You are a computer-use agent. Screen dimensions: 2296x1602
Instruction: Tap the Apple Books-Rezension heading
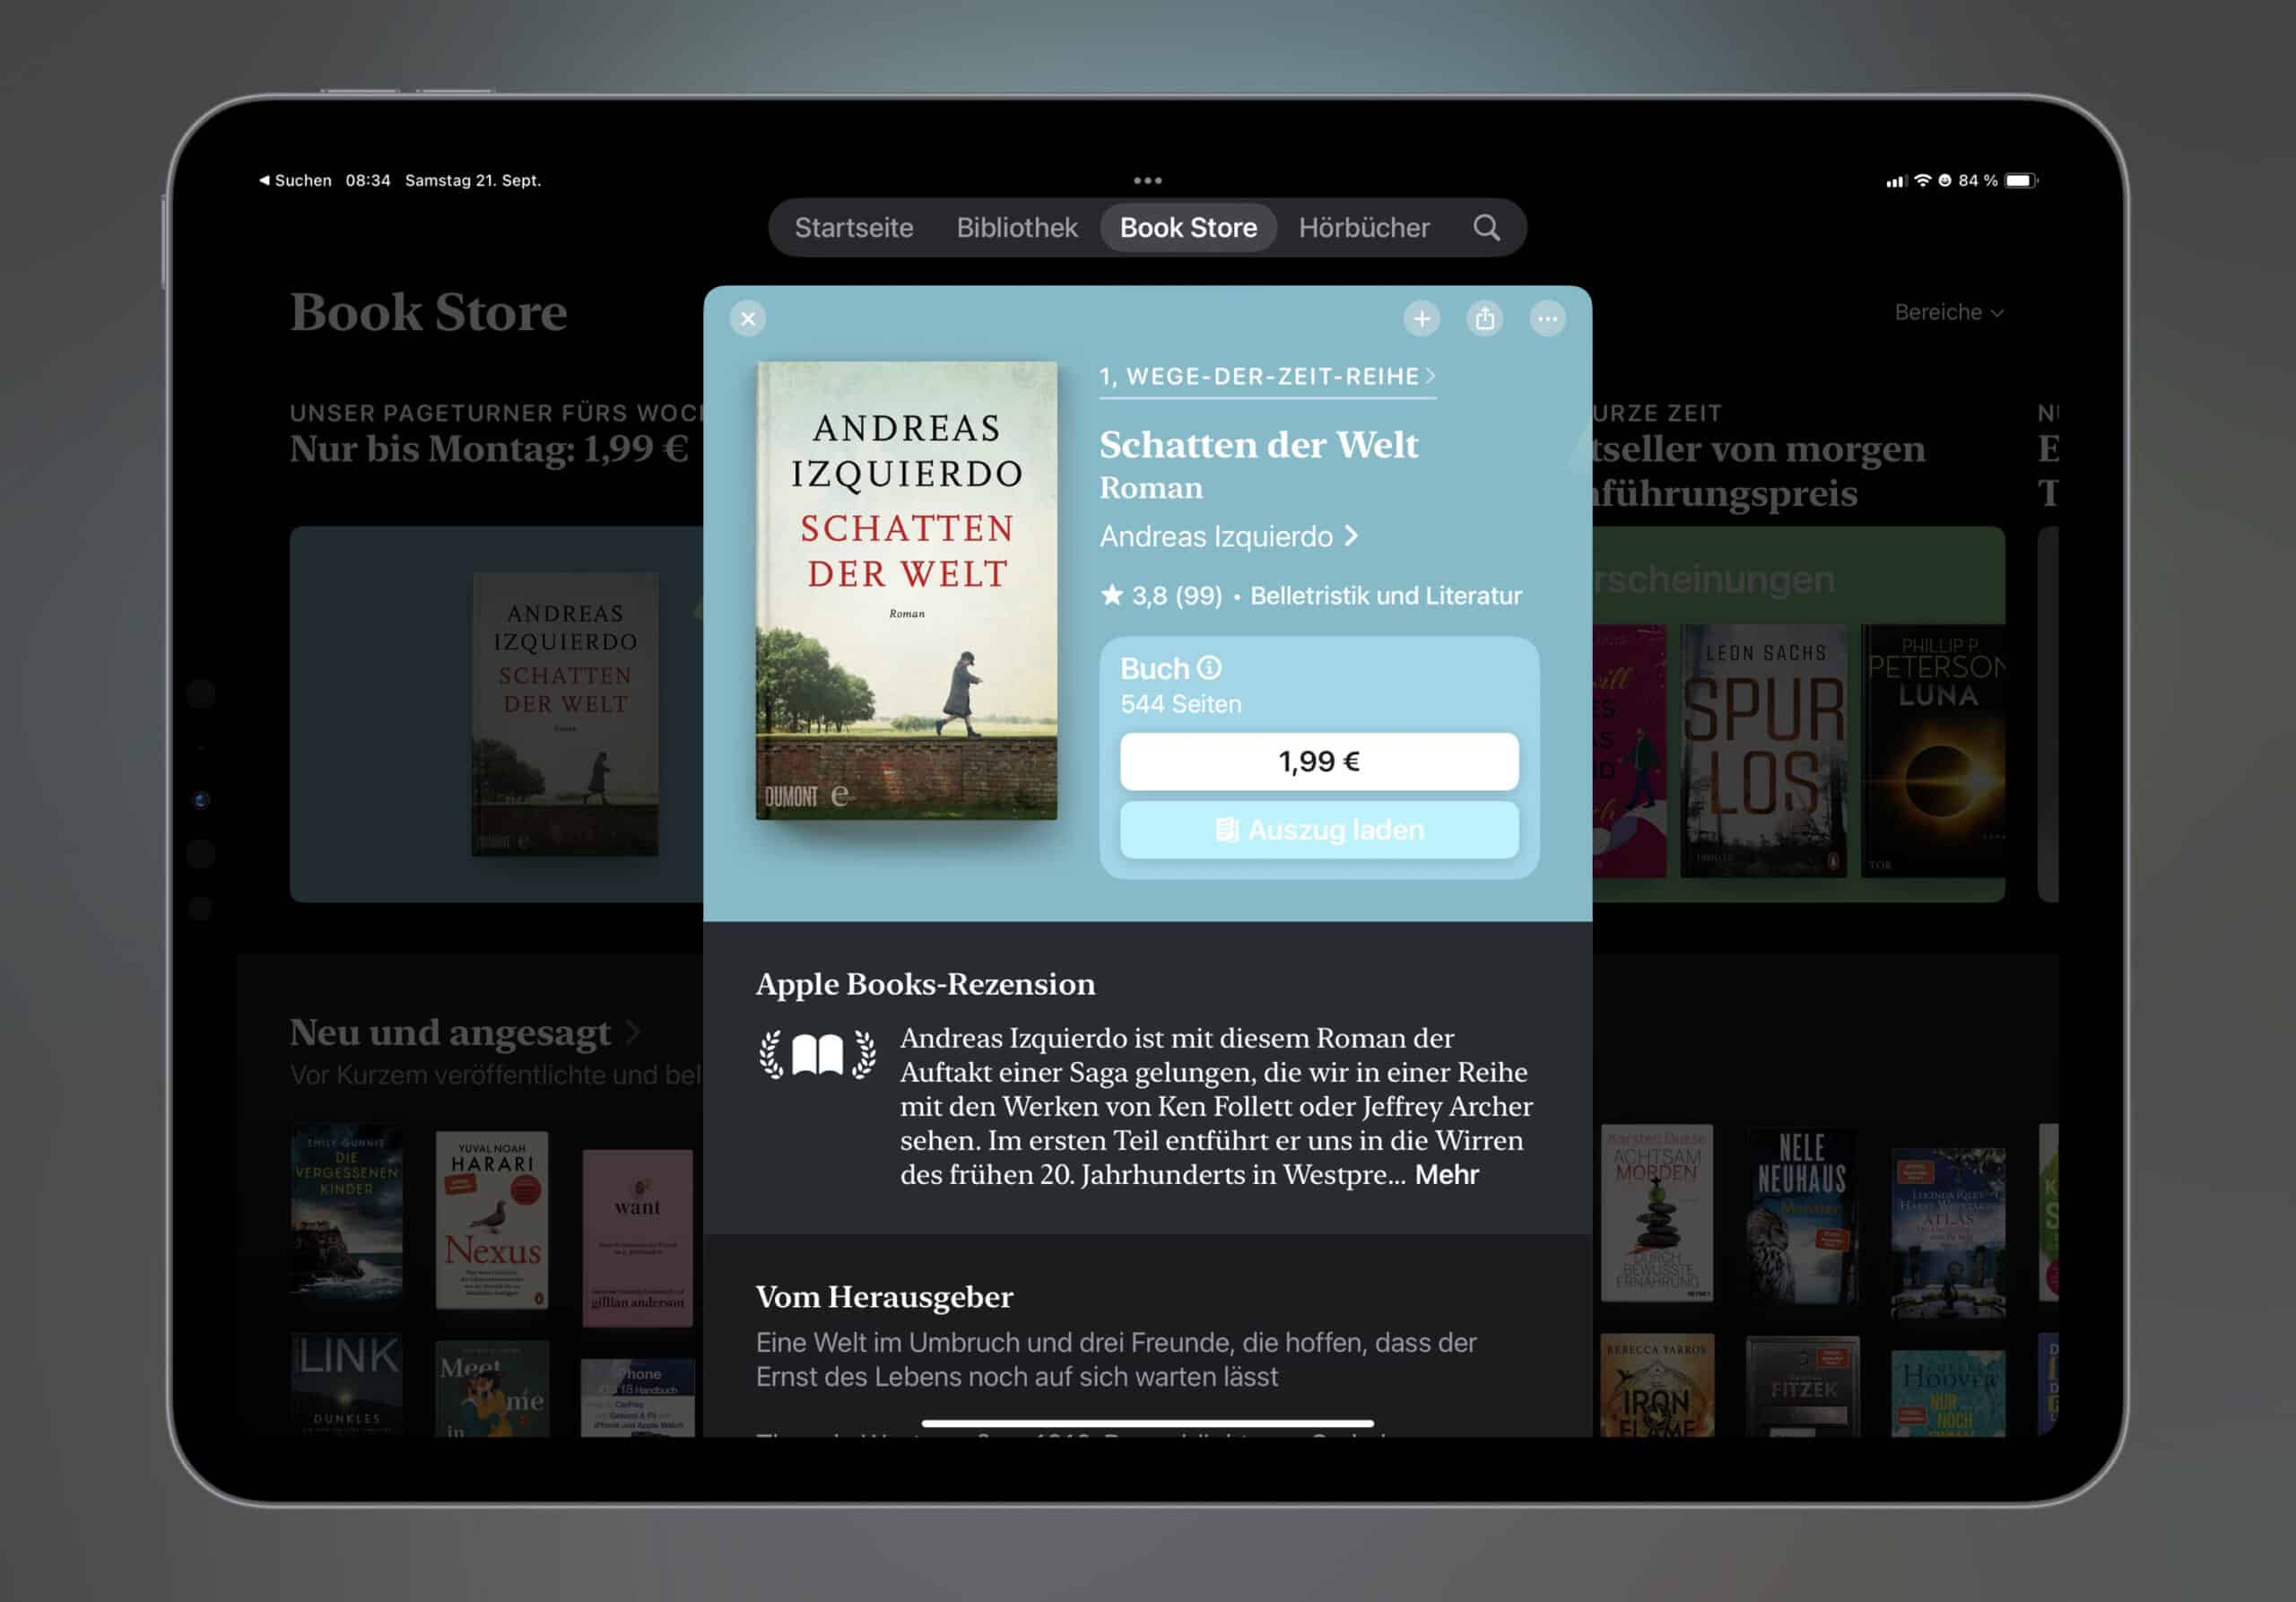point(925,984)
